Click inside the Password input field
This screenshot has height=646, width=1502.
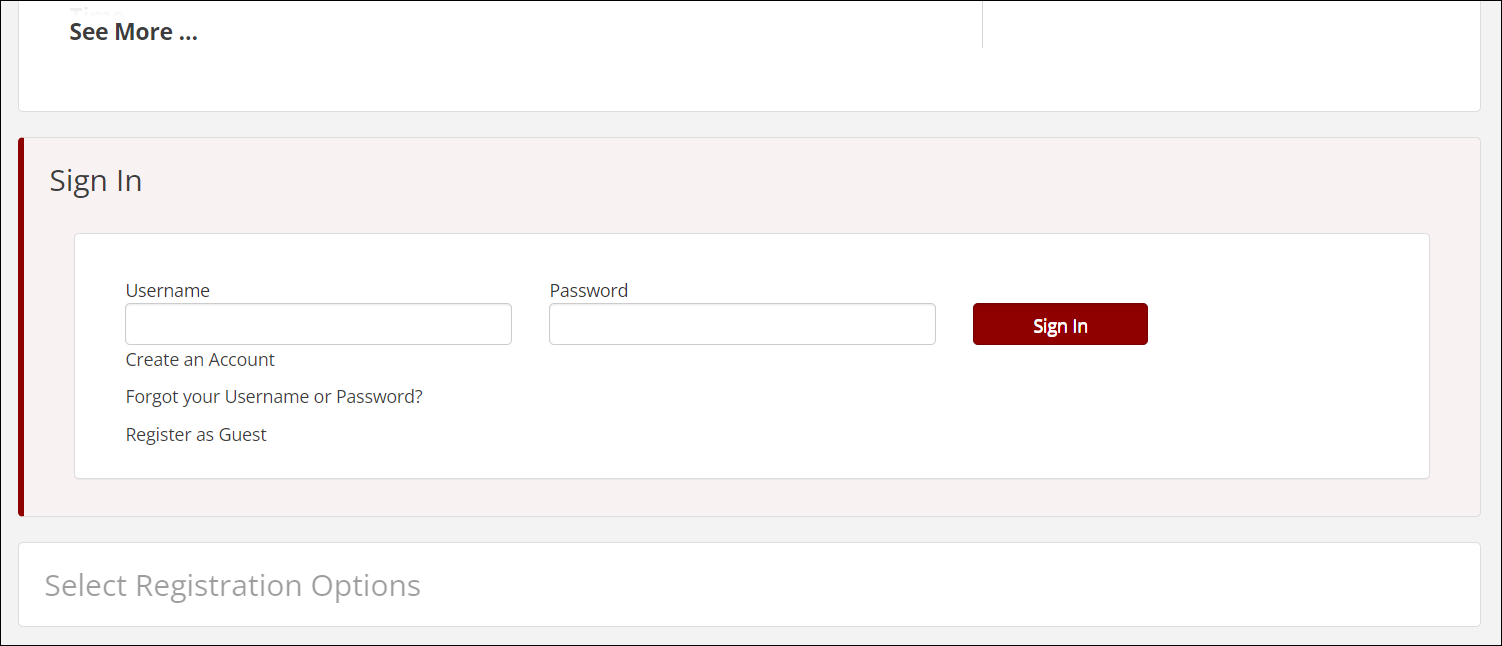[x=742, y=323]
